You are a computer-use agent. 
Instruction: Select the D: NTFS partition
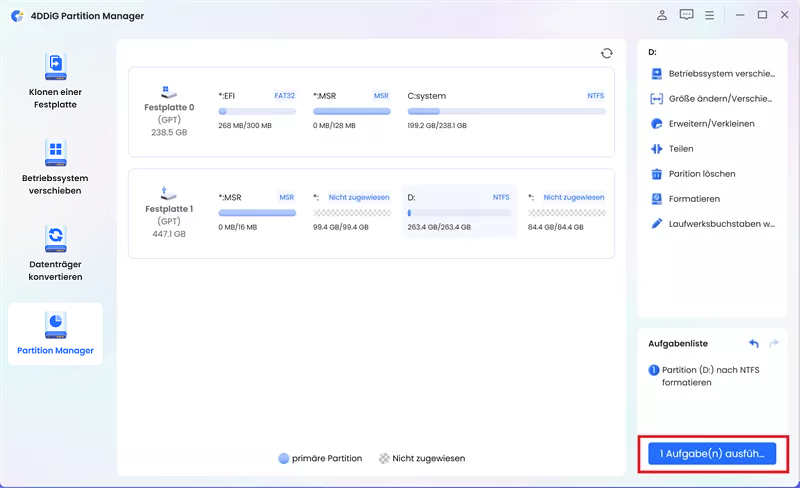pos(459,211)
